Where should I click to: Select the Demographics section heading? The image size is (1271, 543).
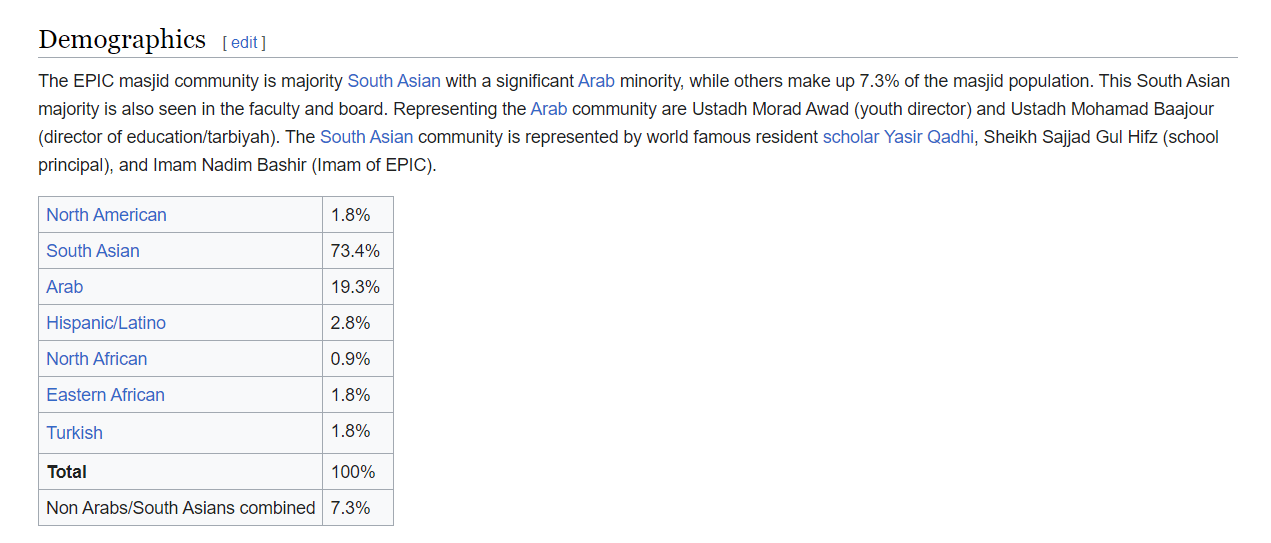click(122, 39)
